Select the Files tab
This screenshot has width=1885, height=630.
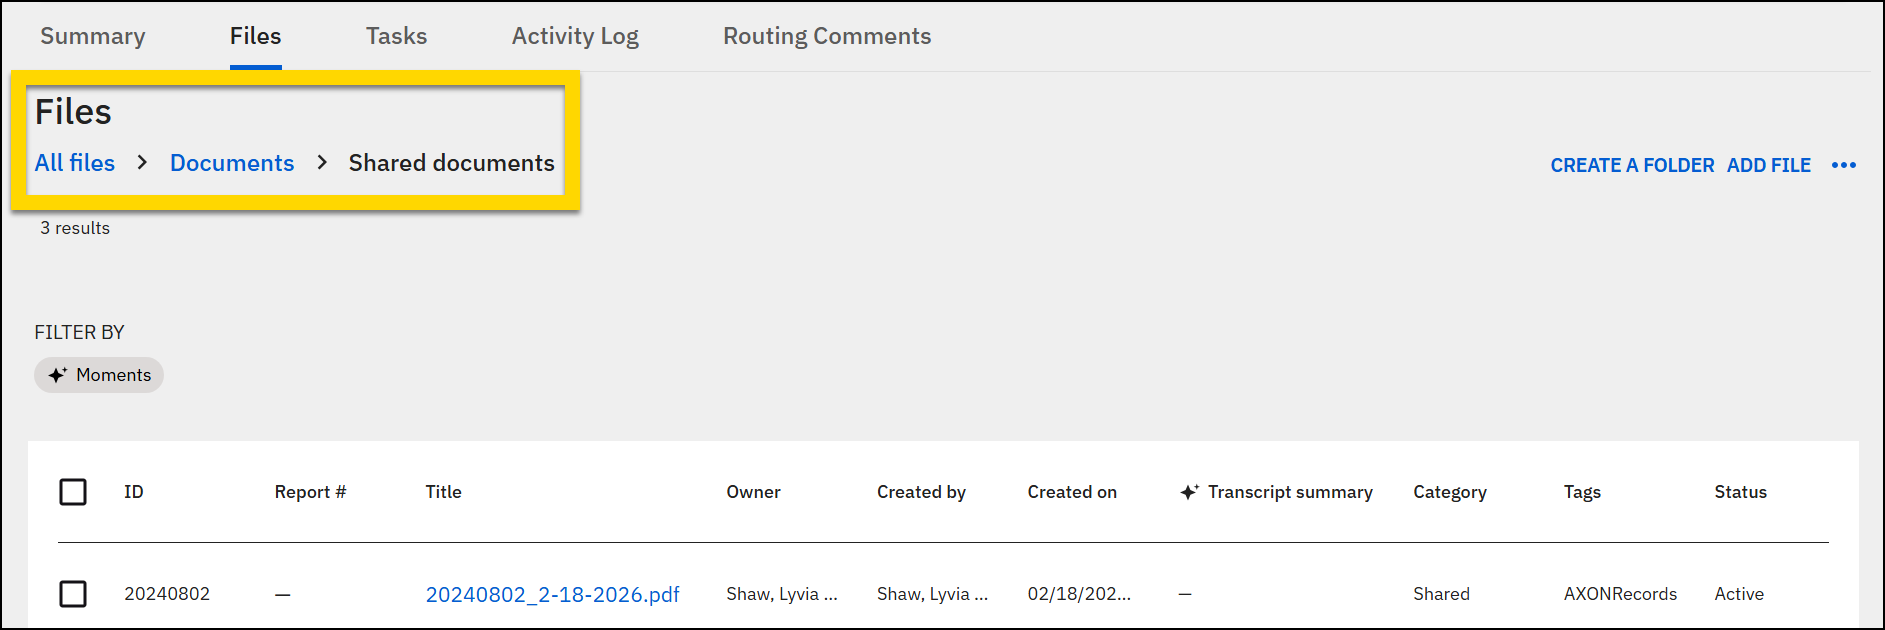pyautogui.click(x=255, y=35)
